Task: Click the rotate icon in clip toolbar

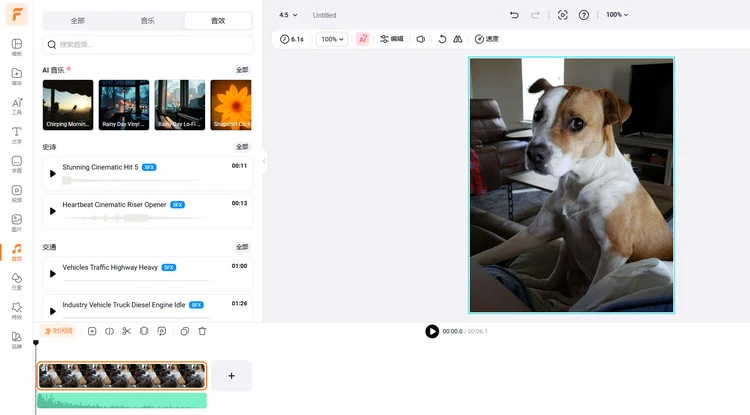Action: [x=442, y=39]
